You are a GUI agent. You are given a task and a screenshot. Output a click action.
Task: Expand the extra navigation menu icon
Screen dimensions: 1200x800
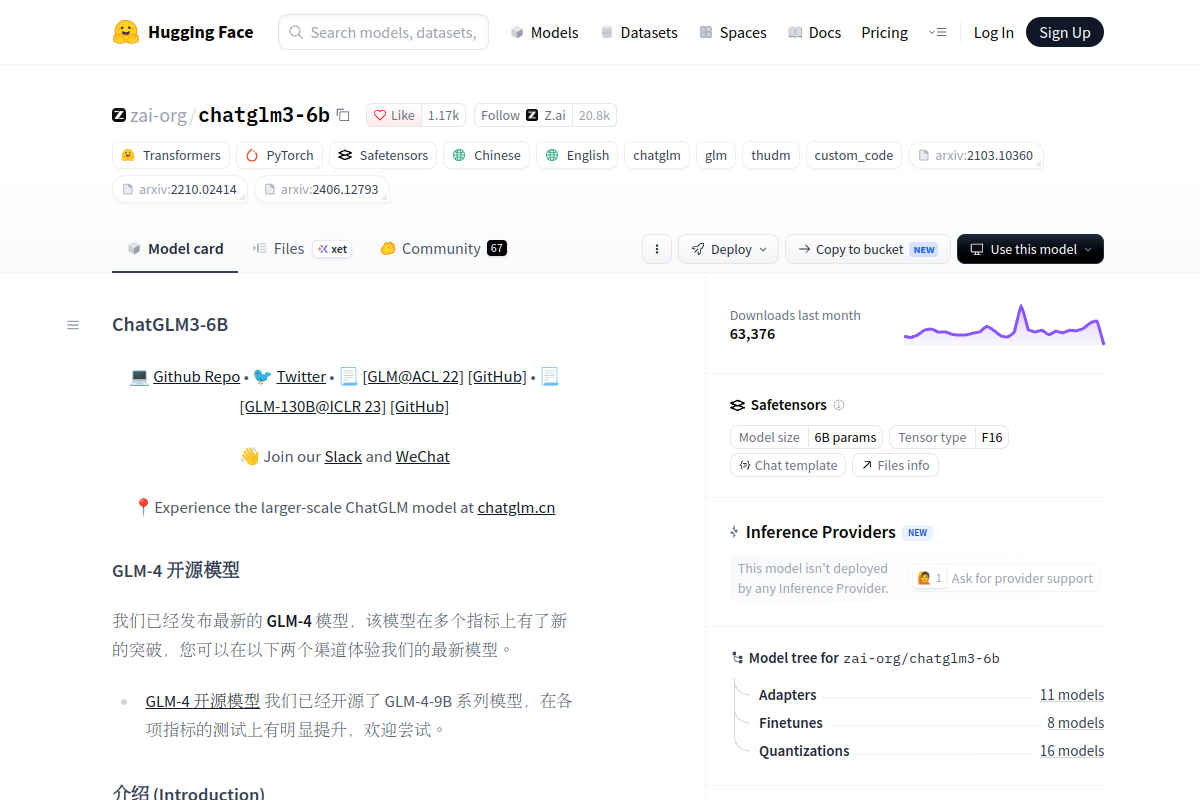click(937, 32)
